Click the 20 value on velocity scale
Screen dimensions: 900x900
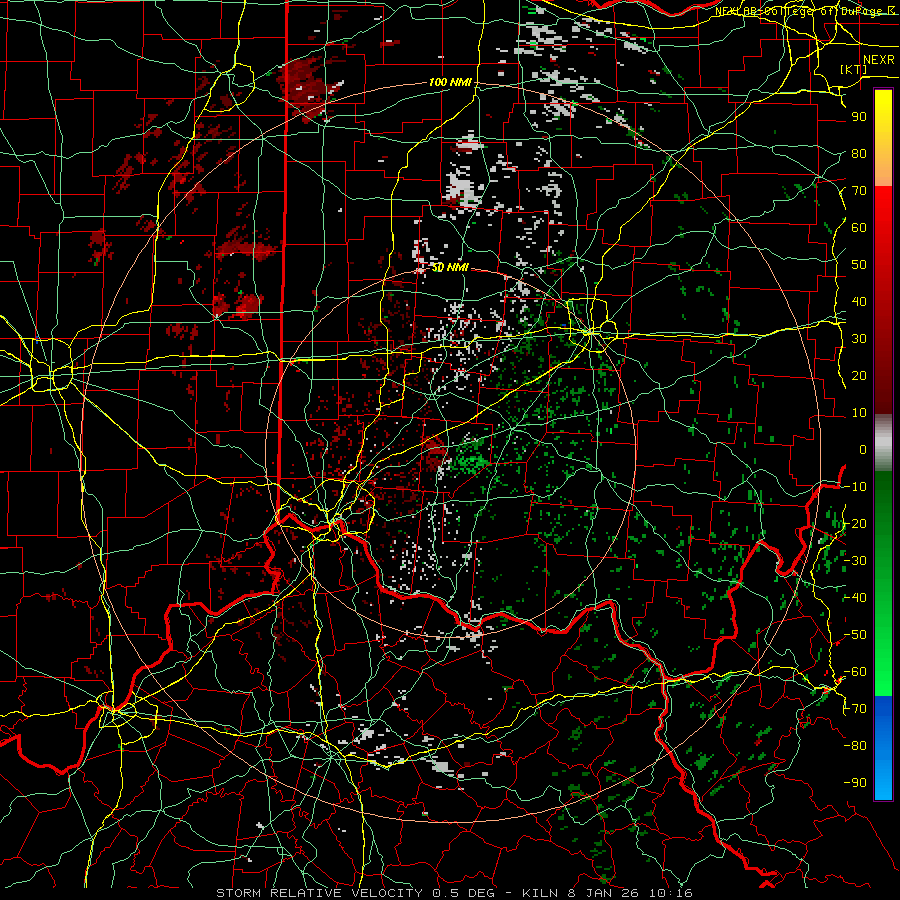(859, 376)
